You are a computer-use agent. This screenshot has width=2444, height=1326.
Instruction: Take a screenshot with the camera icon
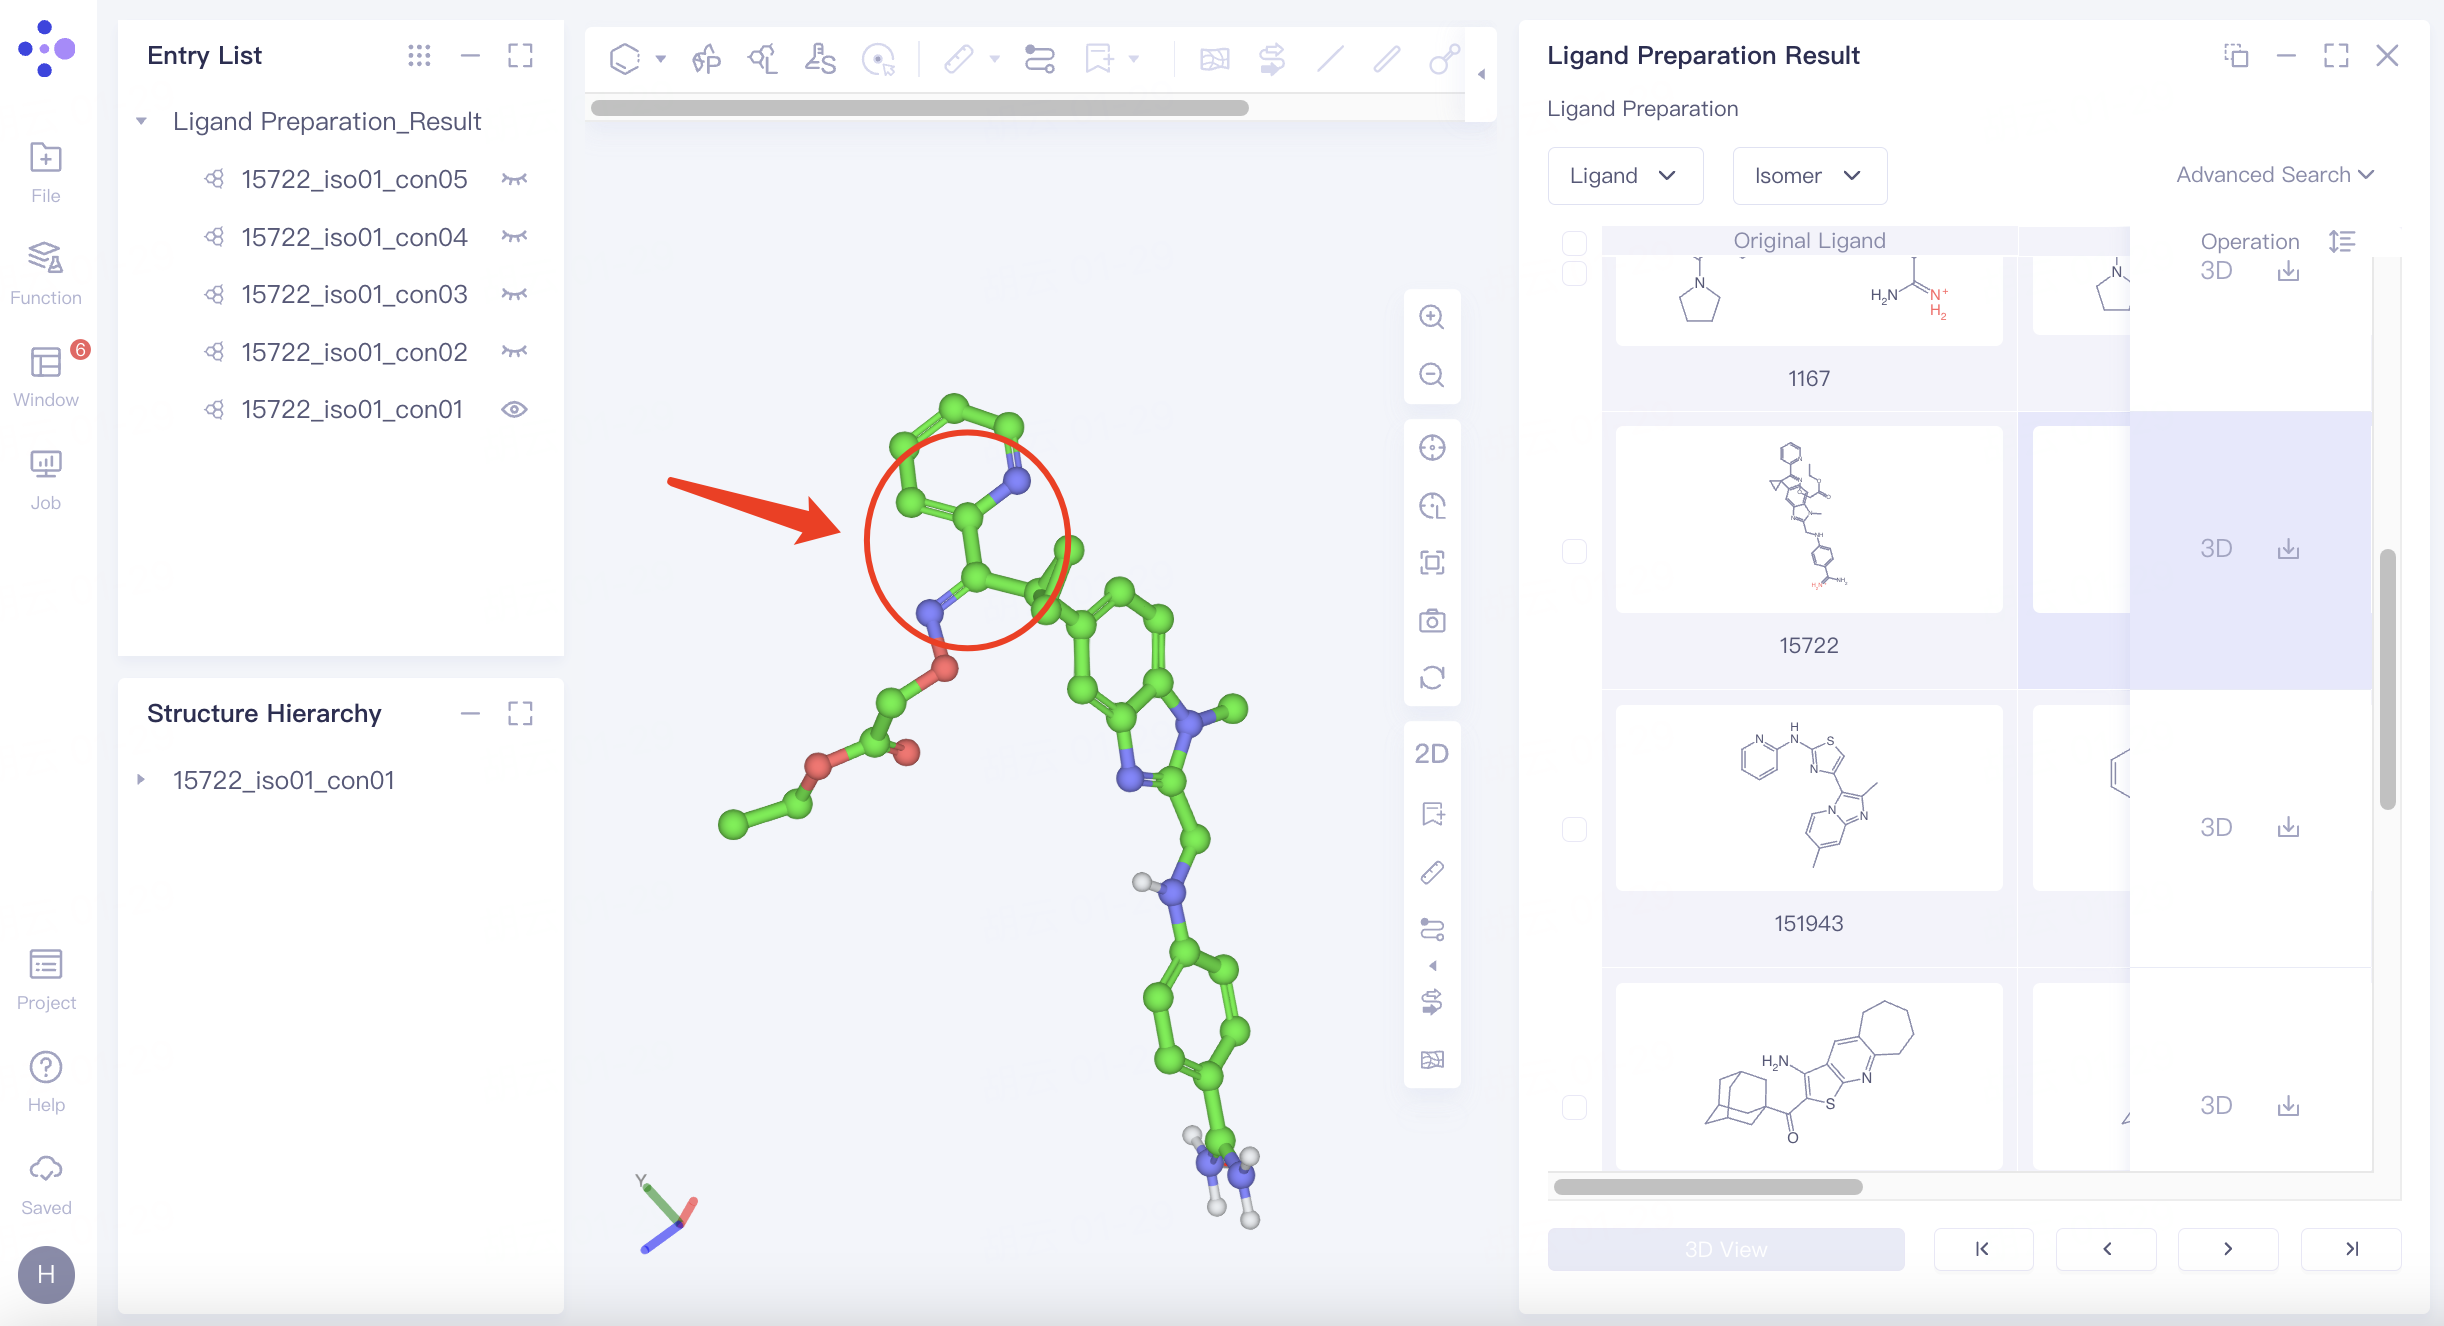tap(1432, 621)
